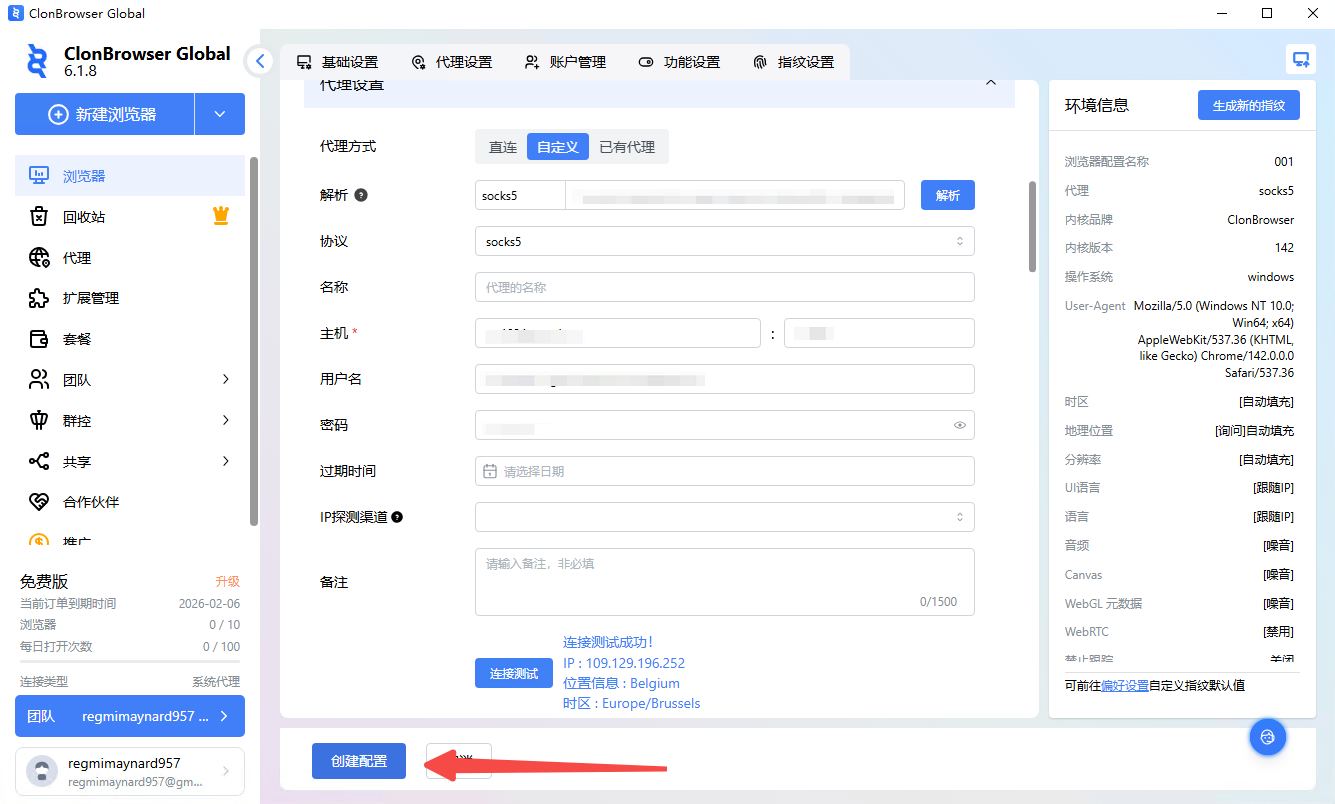Click the Plans wallet icon in sidebar

click(39, 339)
